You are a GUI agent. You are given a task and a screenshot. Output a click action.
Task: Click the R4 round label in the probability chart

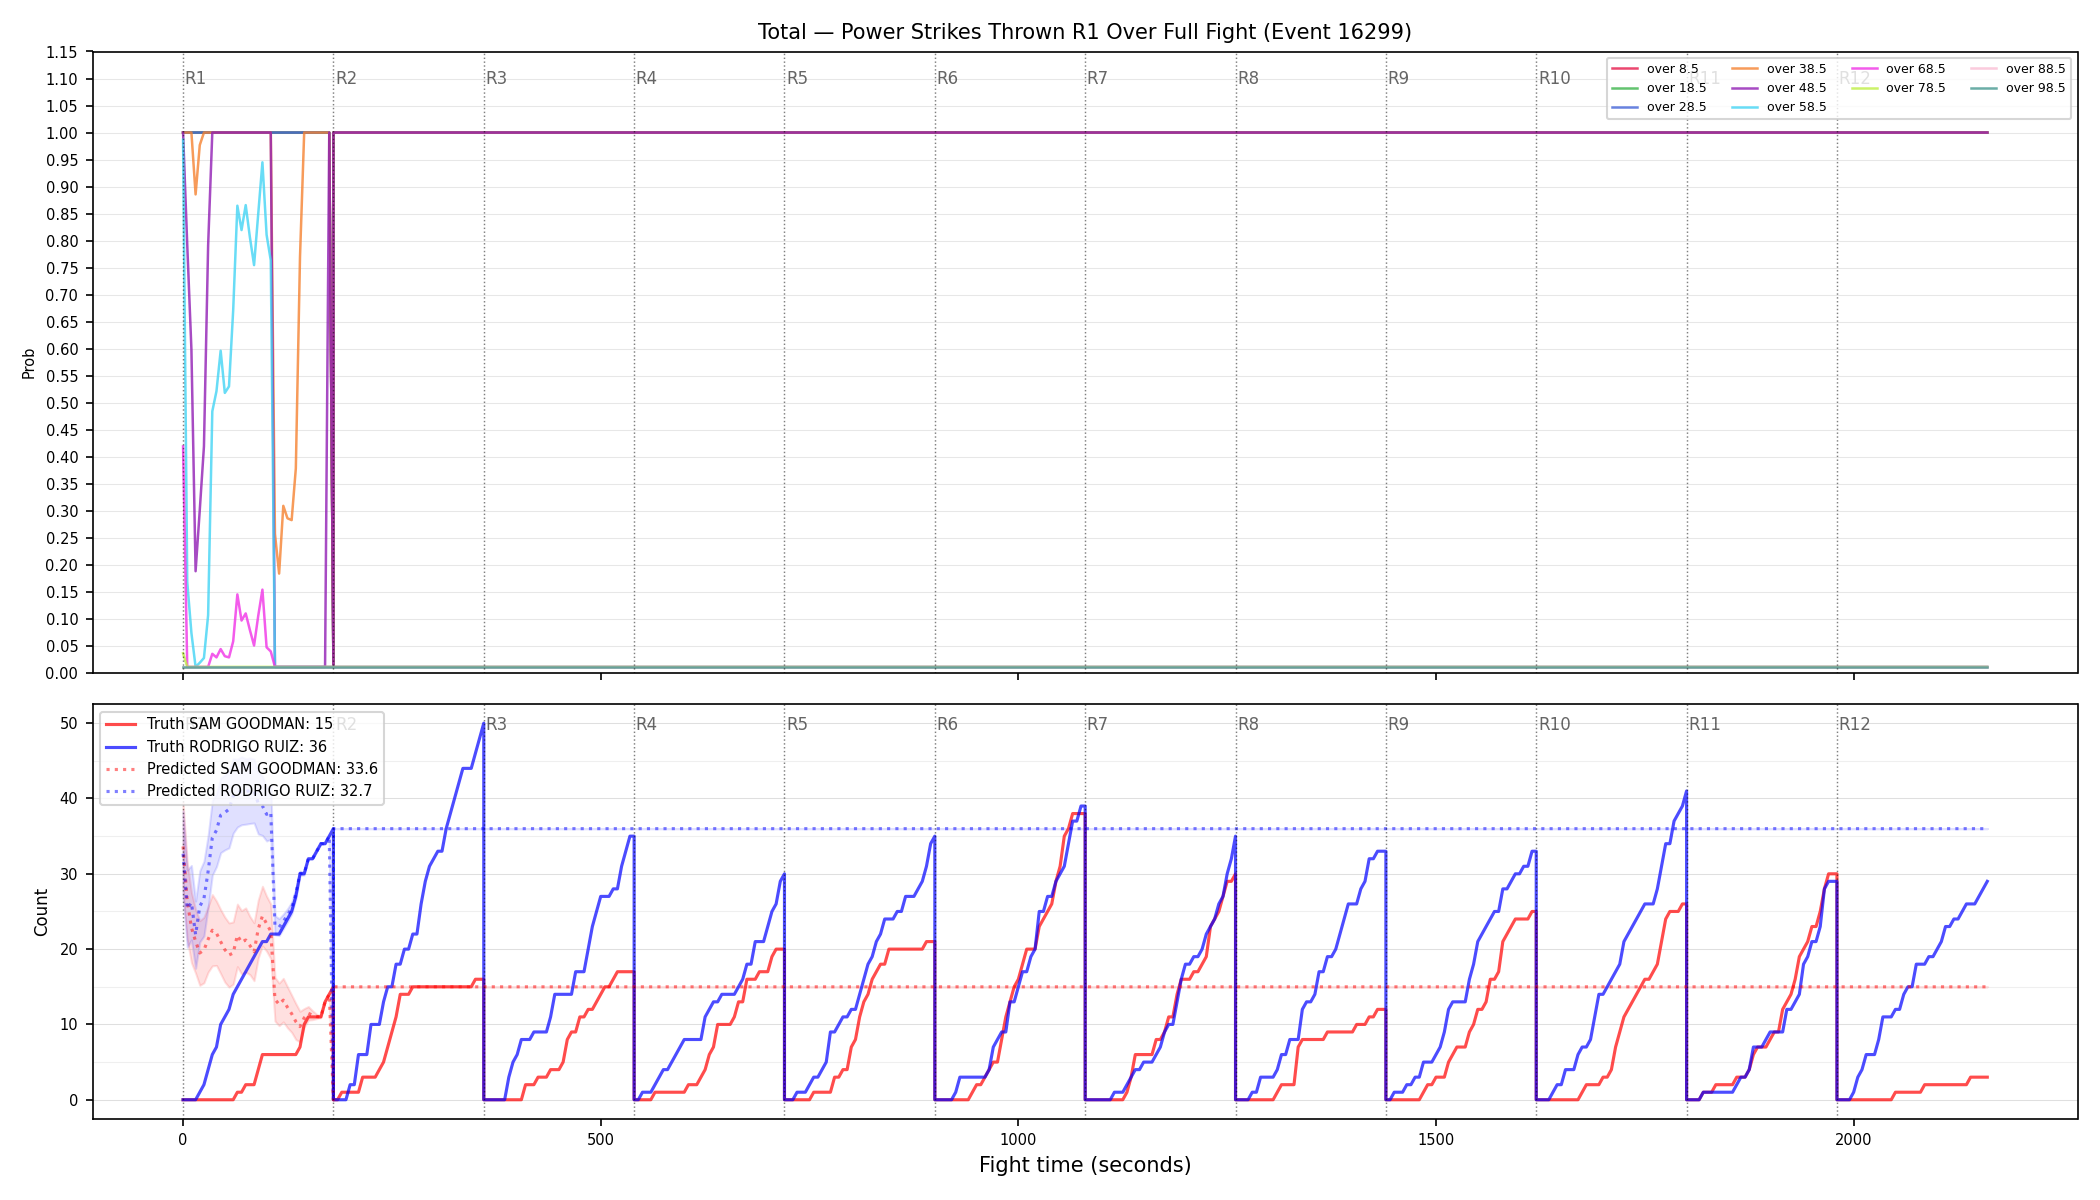[646, 78]
